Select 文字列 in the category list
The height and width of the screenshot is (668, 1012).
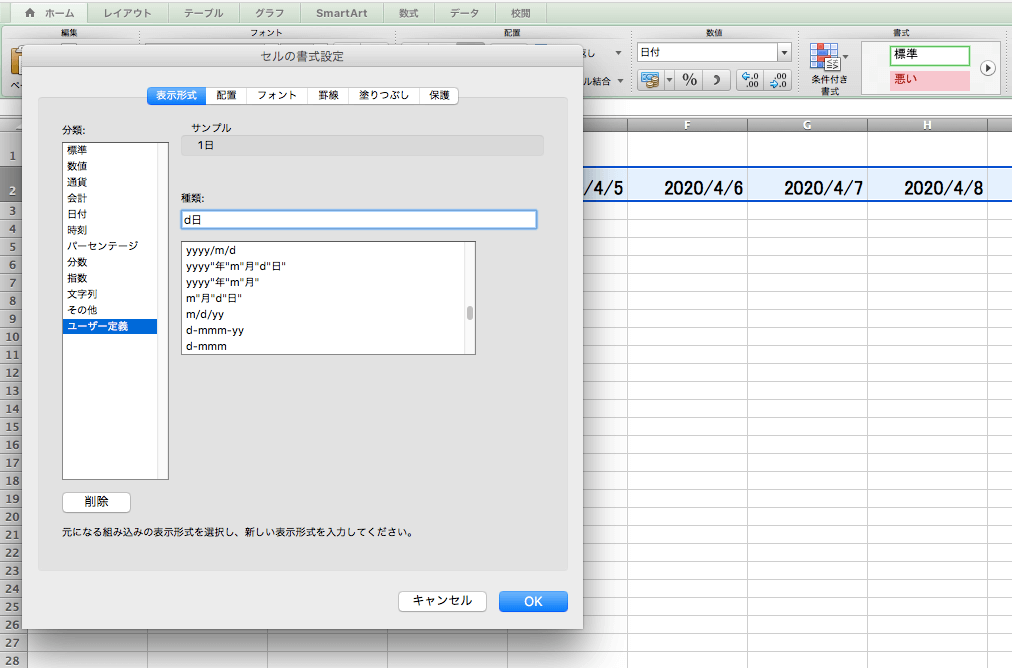[x=110, y=294]
